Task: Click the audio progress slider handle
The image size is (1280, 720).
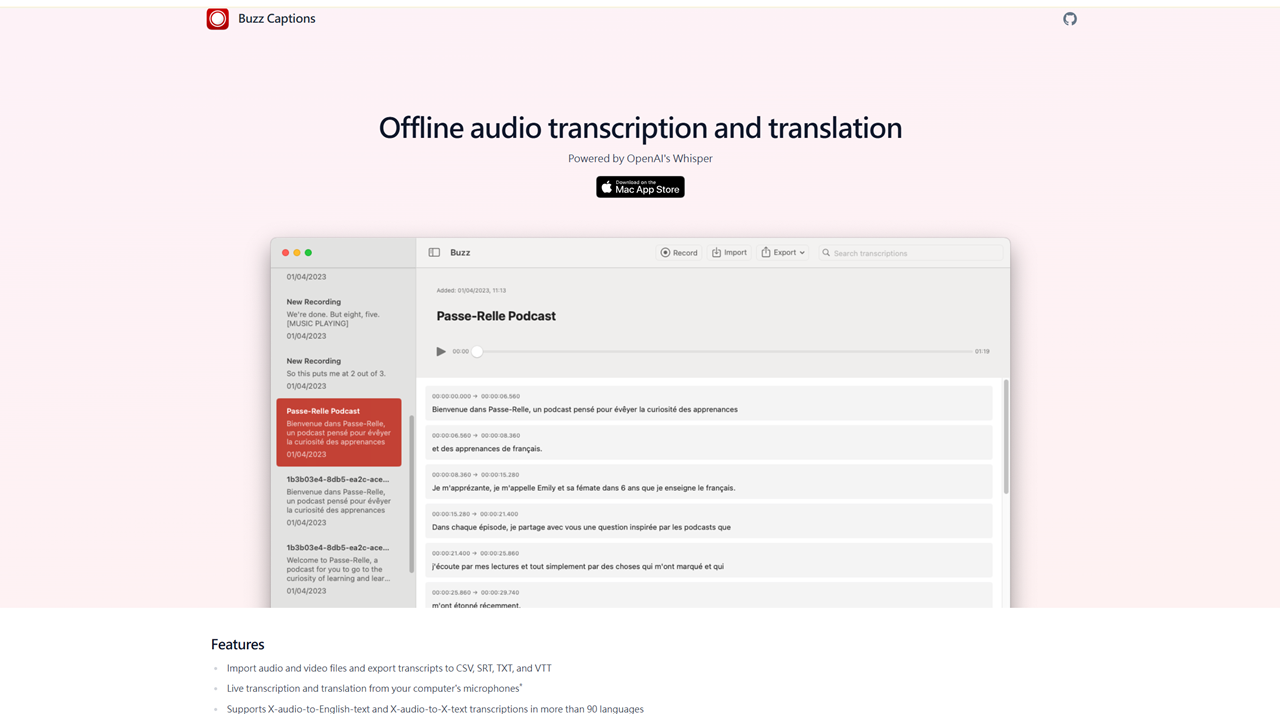Action: point(477,352)
